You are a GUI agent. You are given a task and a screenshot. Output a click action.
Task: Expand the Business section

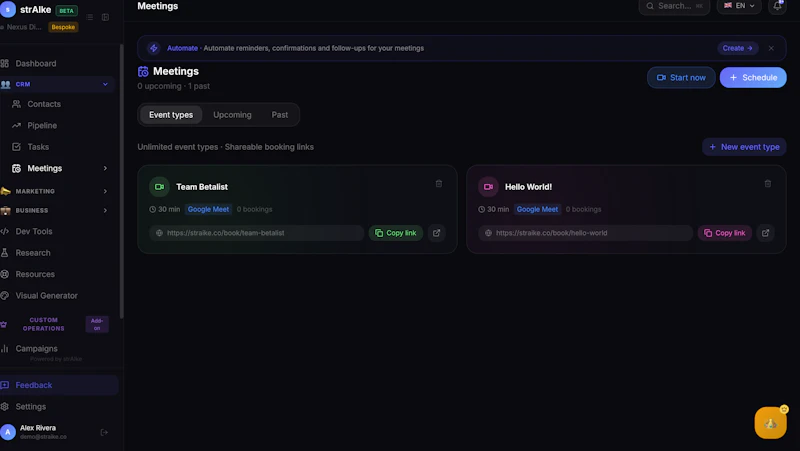tap(105, 210)
